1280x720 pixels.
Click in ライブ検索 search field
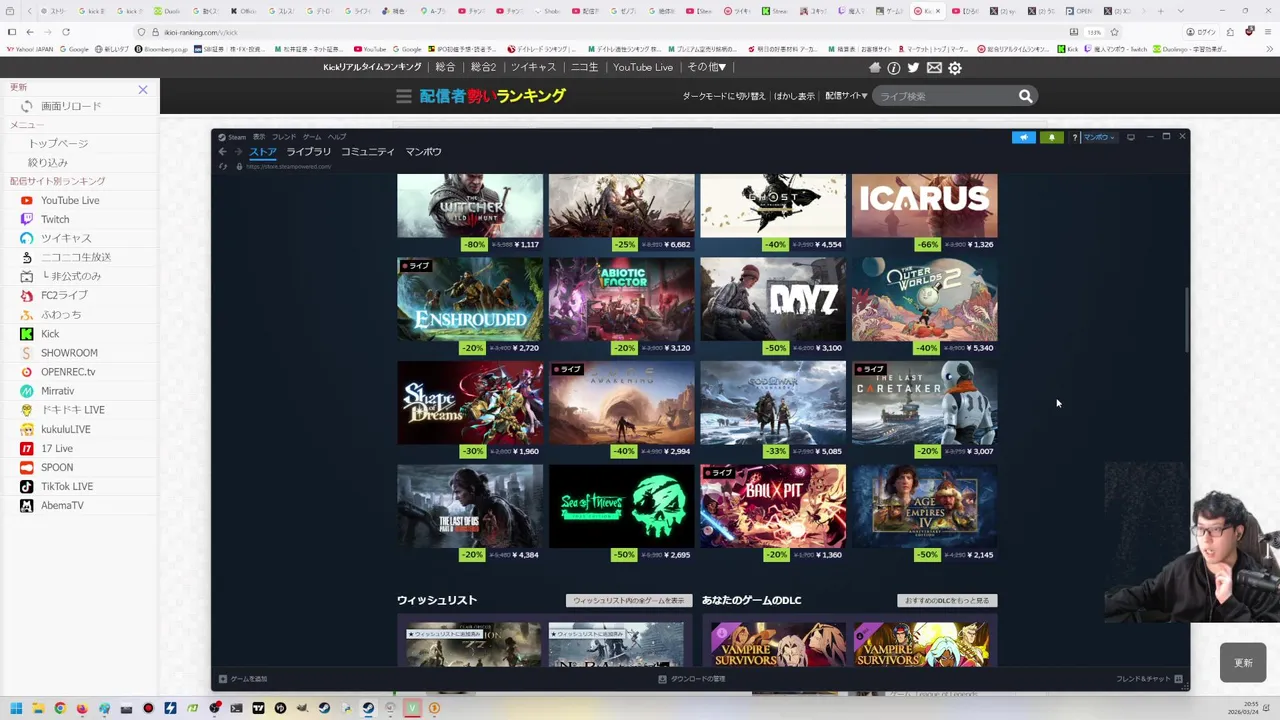[945, 96]
